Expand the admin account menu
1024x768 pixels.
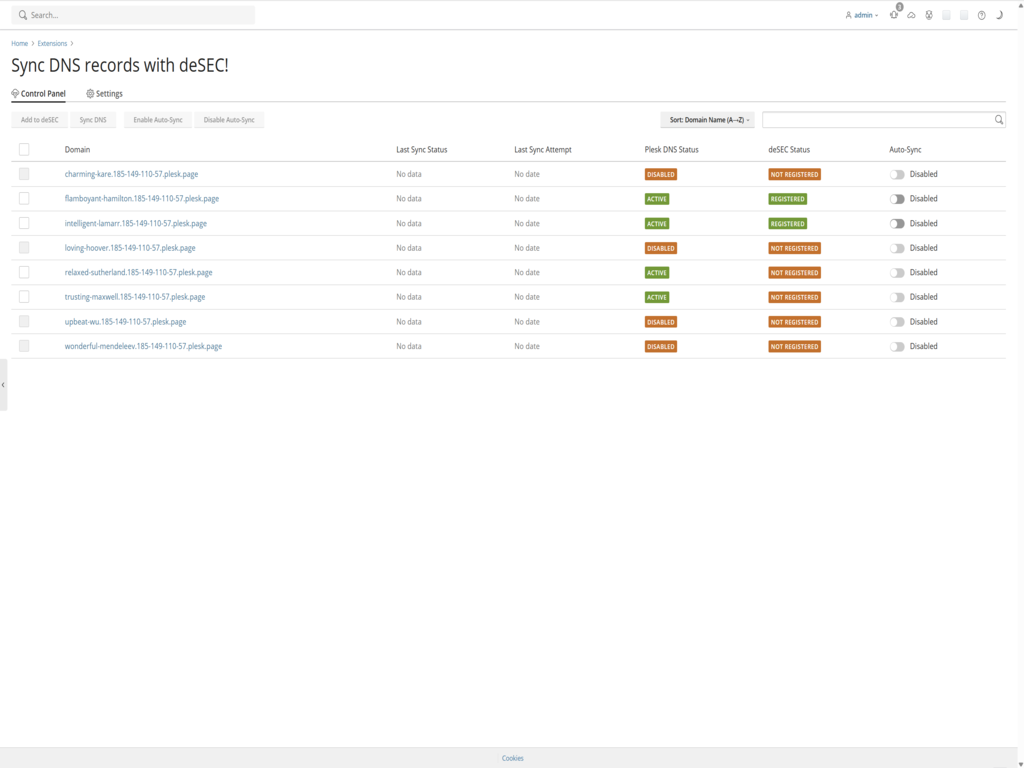click(861, 15)
